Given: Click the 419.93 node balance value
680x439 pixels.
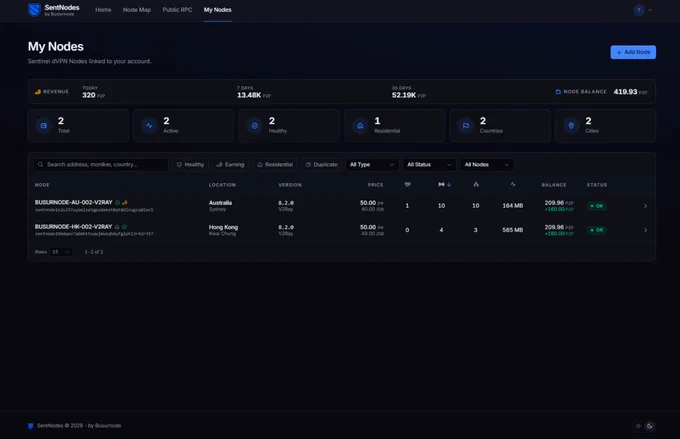Looking at the screenshot, I should coord(625,92).
